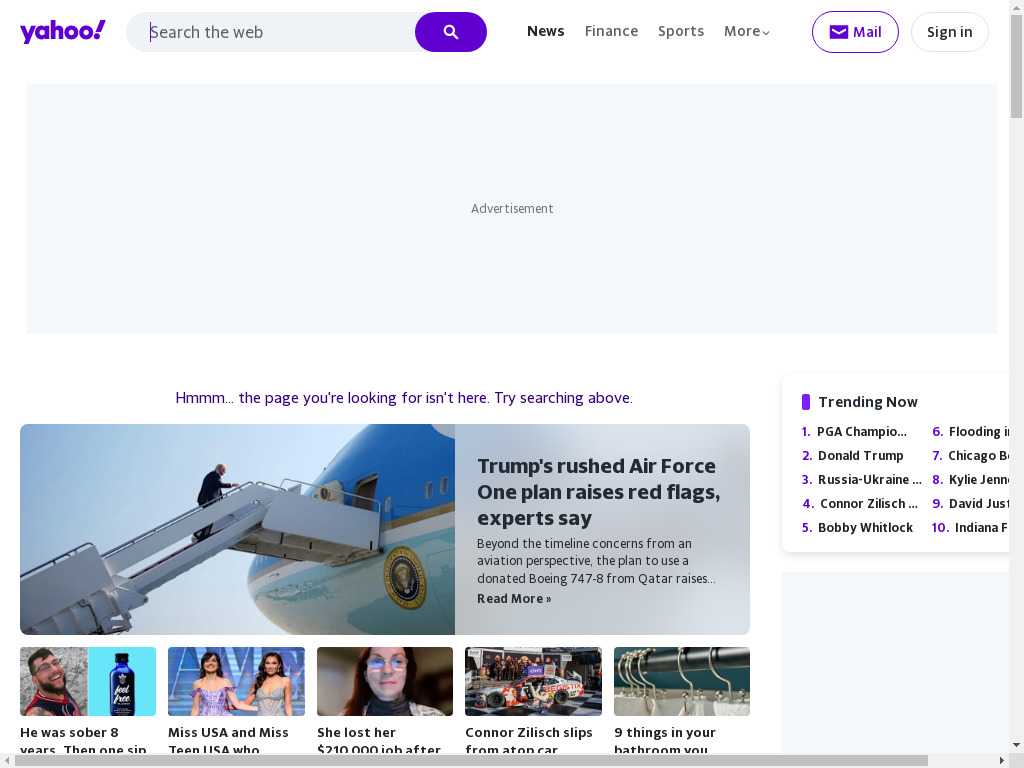This screenshot has width=1024, height=768.
Task: Open 'She lost her $210,000 job' thumbnail
Action: (x=384, y=681)
